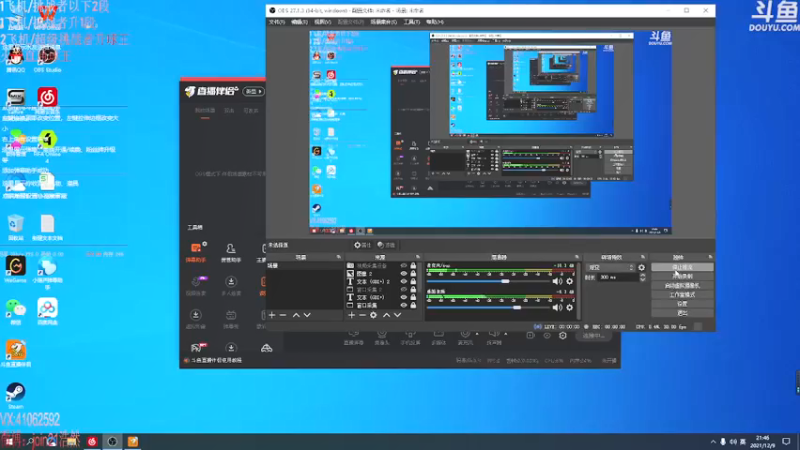Open the 腾讯QQ desktop icon
This screenshot has width=800, height=450.
[x=15, y=59]
